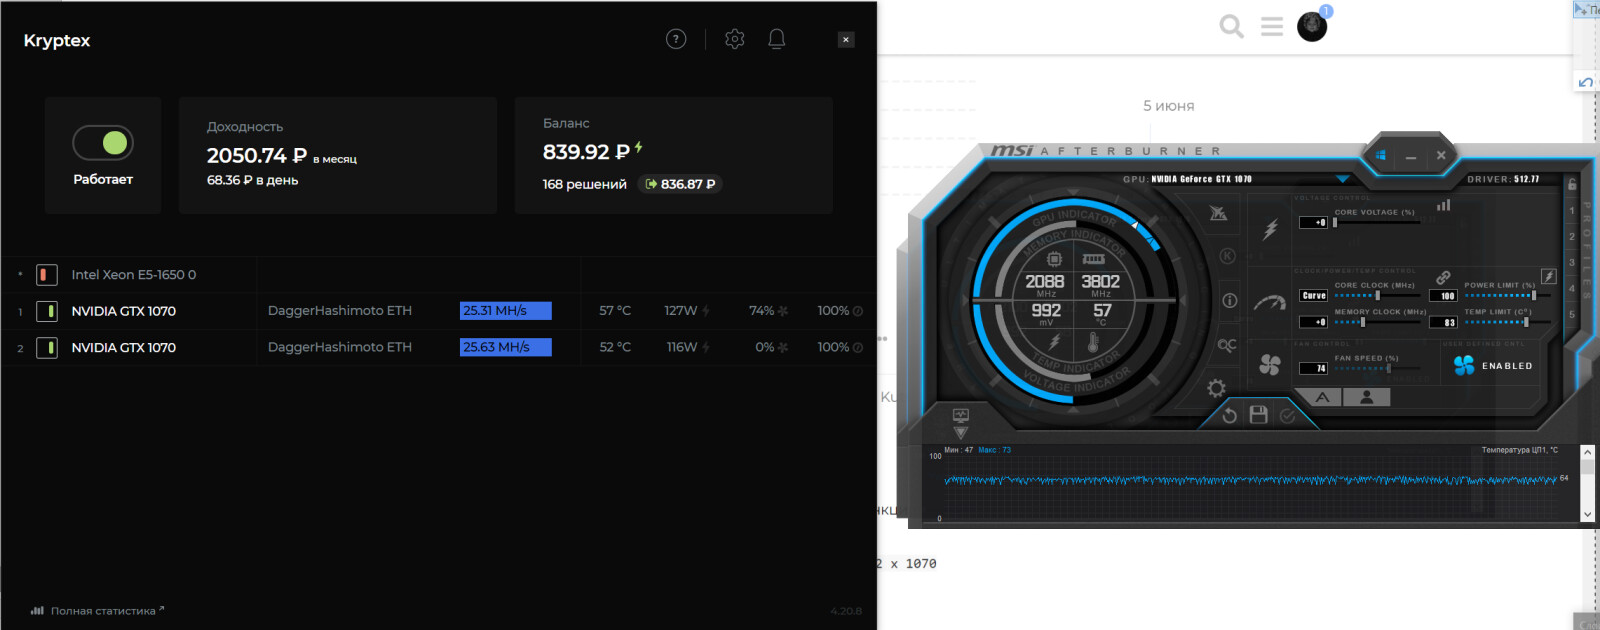The width and height of the screenshot is (1600, 630).
Task: Toggle first NVIDIA GTX 1070 device switch
Action: [x=46, y=311]
